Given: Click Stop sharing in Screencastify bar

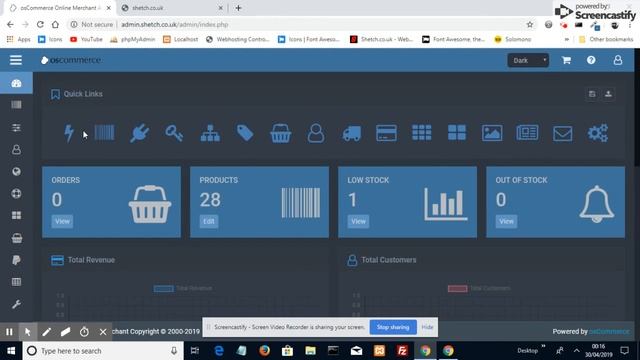Looking at the screenshot, I should click(393, 327).
